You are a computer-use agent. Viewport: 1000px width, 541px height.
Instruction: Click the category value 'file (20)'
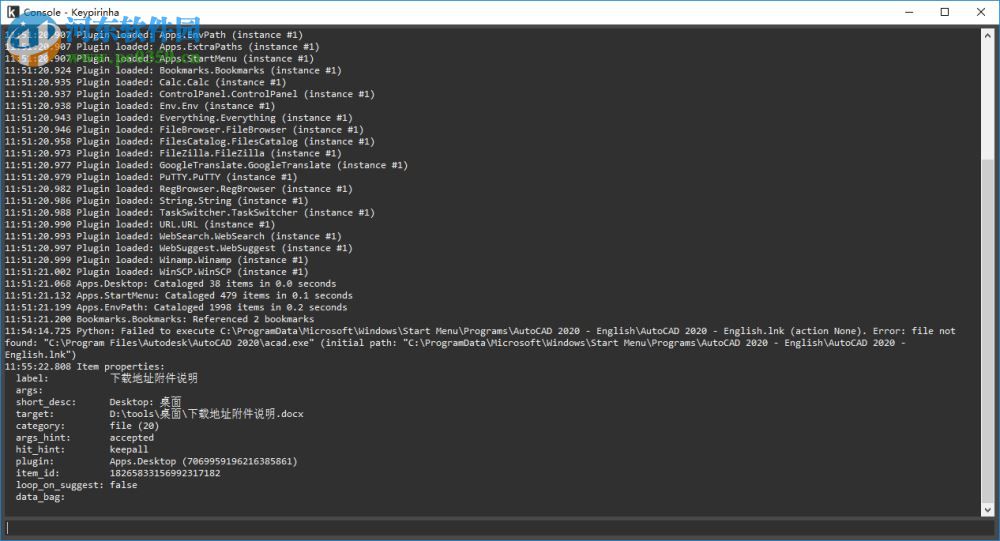[134, 426]
